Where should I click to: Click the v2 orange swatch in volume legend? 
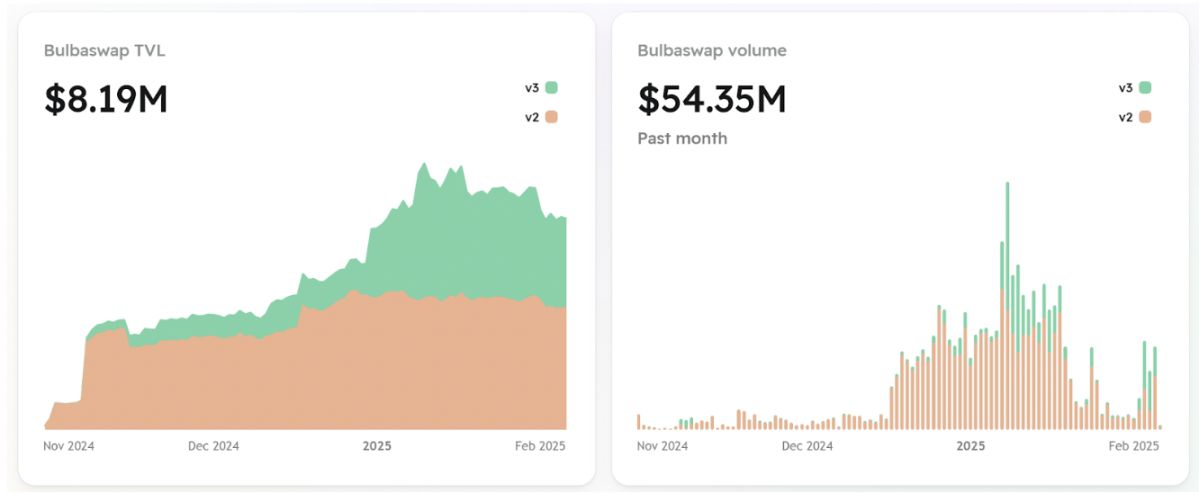1145,117
